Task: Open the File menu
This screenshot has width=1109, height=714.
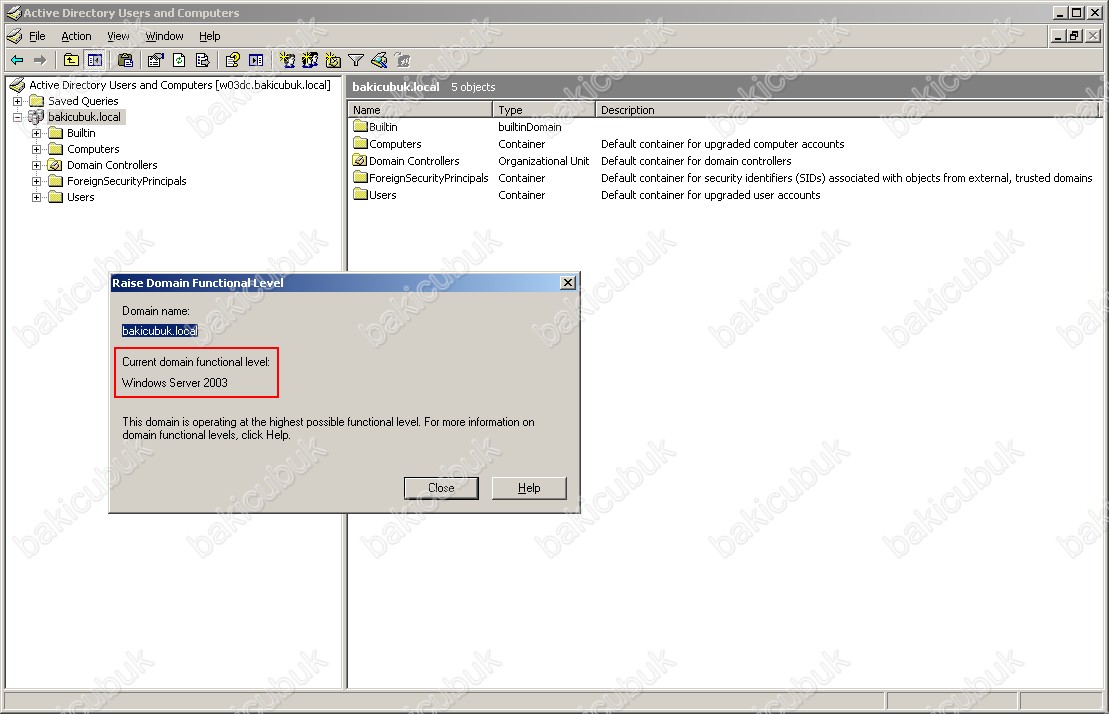Action: click(37, 36)
